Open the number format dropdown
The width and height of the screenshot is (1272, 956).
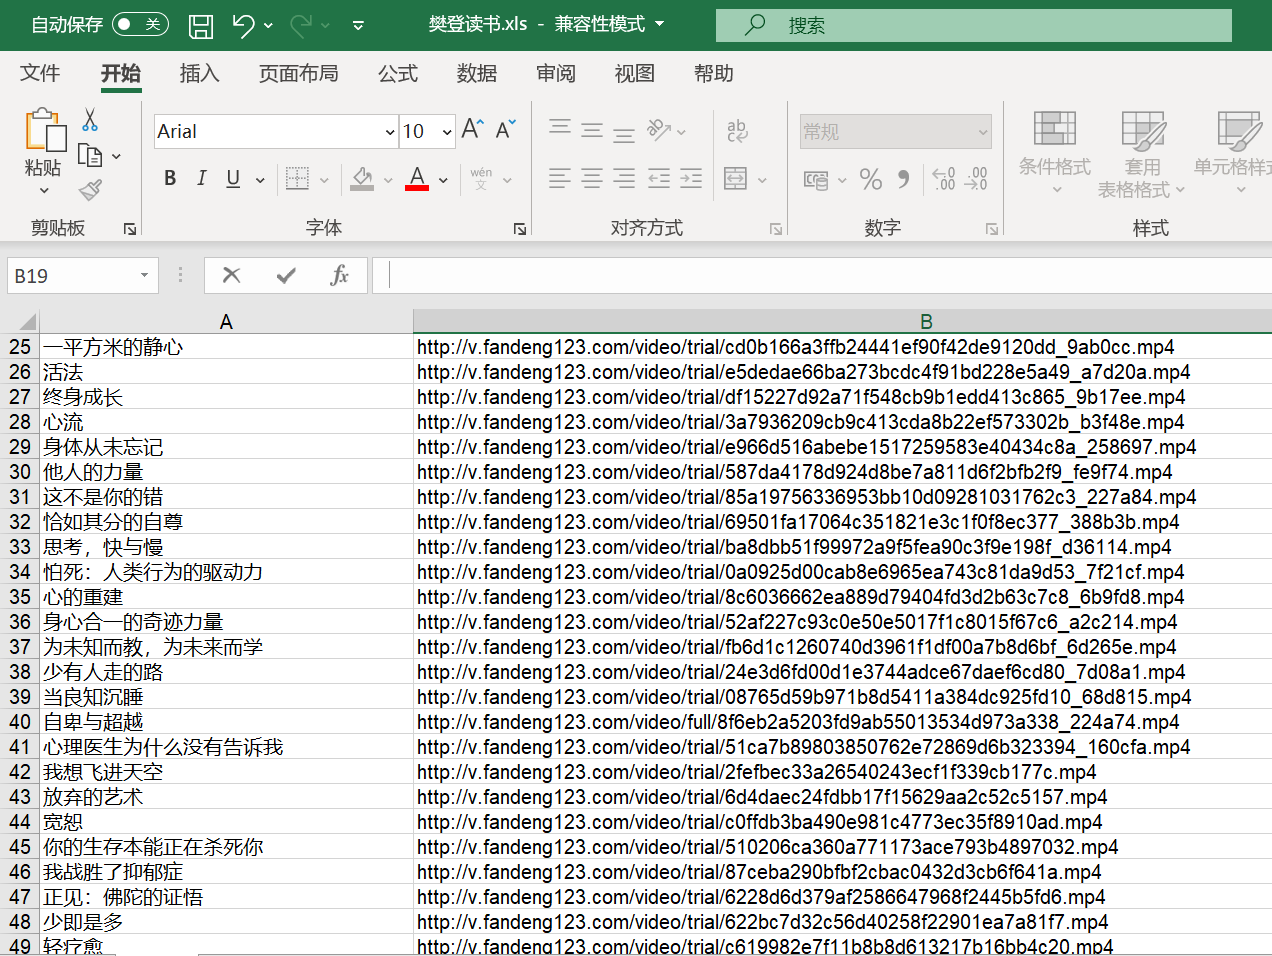click(982, 131)
